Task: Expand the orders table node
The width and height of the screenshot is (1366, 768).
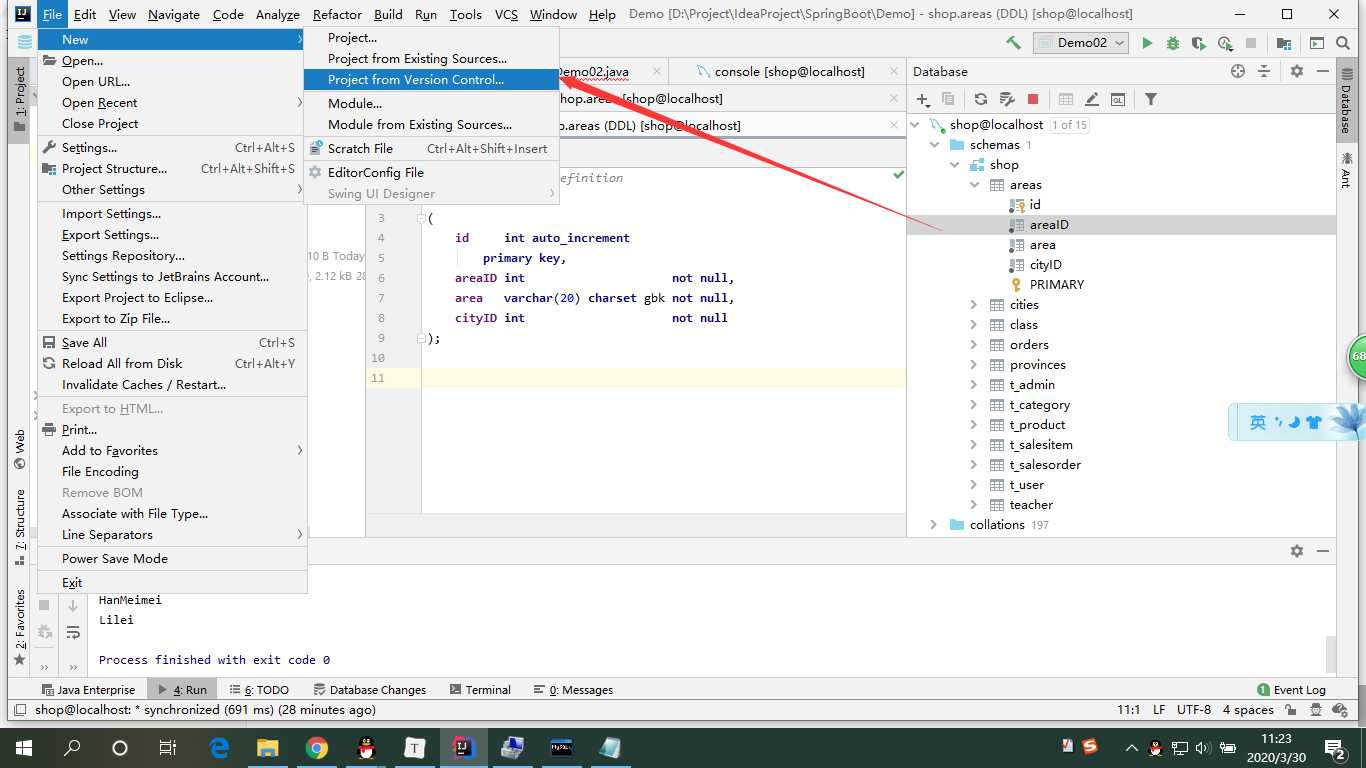Action: [x=974, y=345]
